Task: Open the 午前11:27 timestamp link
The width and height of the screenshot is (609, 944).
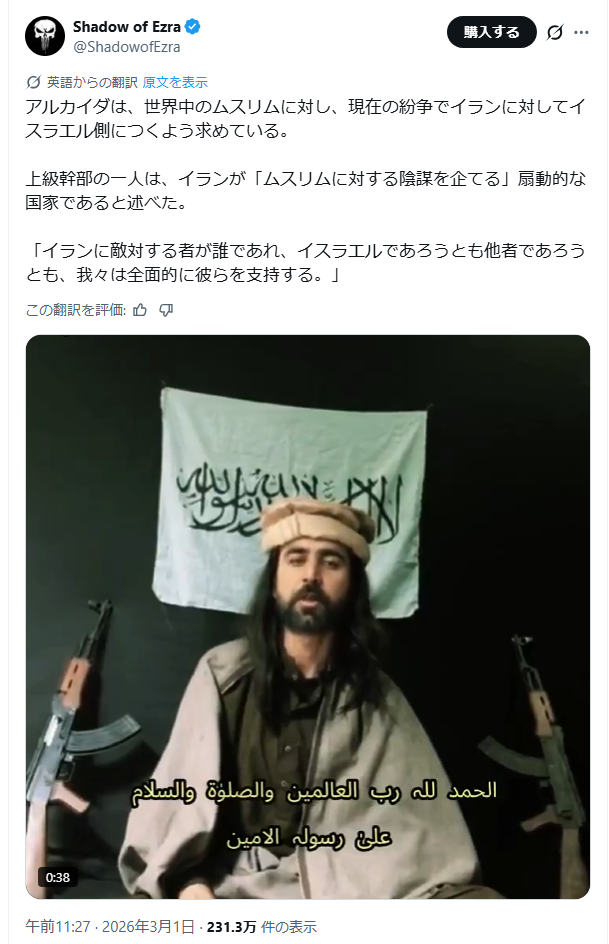Action: [x=58, y=927]
